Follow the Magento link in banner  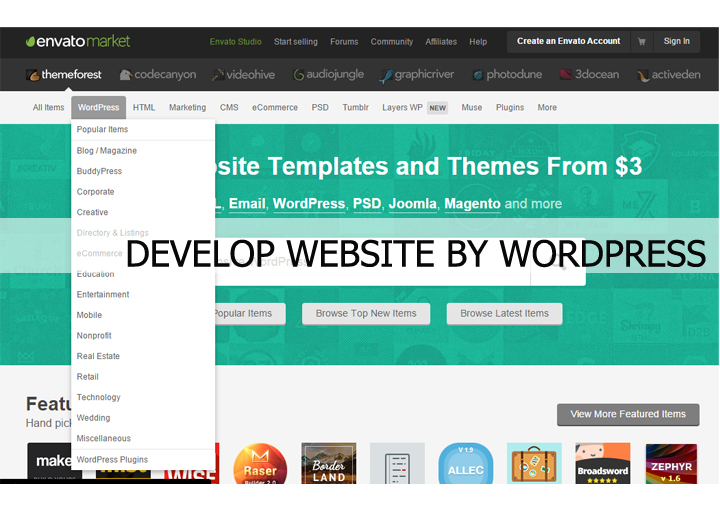[x=472, y=203]
